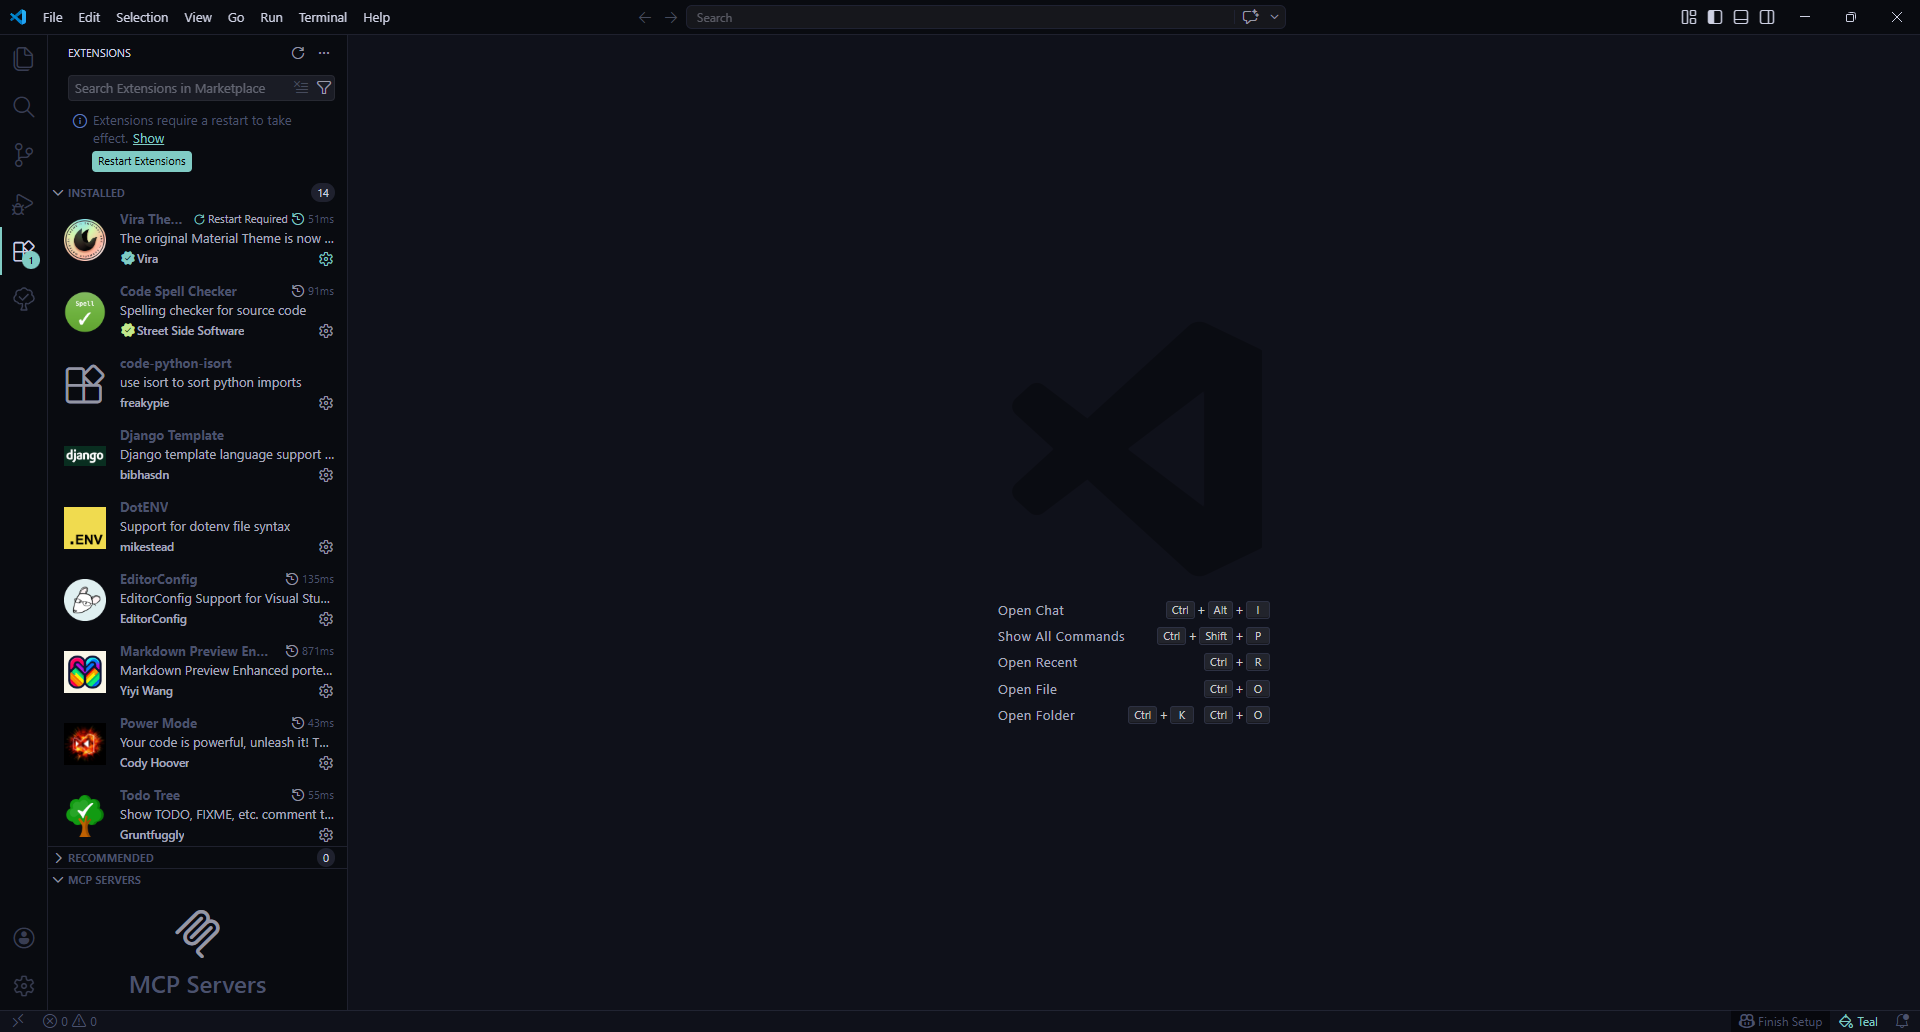1920x1032 pixels.
Task: Go back with the navigation arrow
Action: (x=645, y=17)
